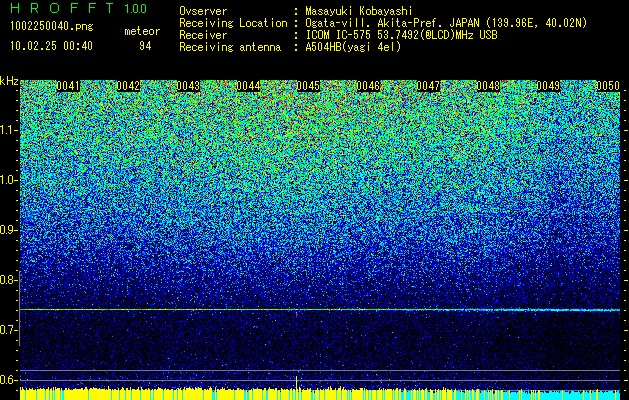Click the 0043 time marker

[x=188, y=86]
